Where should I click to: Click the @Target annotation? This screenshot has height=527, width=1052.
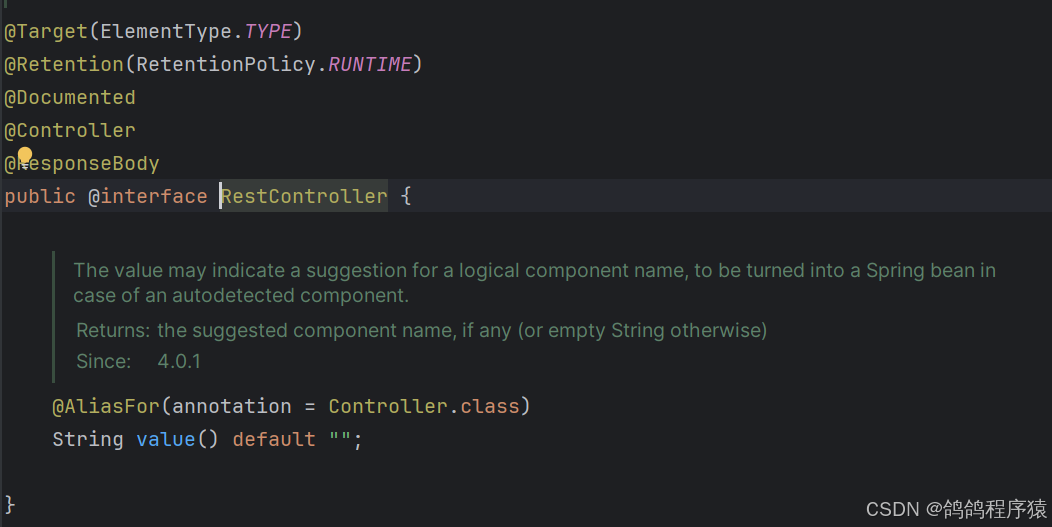point(46,32)
